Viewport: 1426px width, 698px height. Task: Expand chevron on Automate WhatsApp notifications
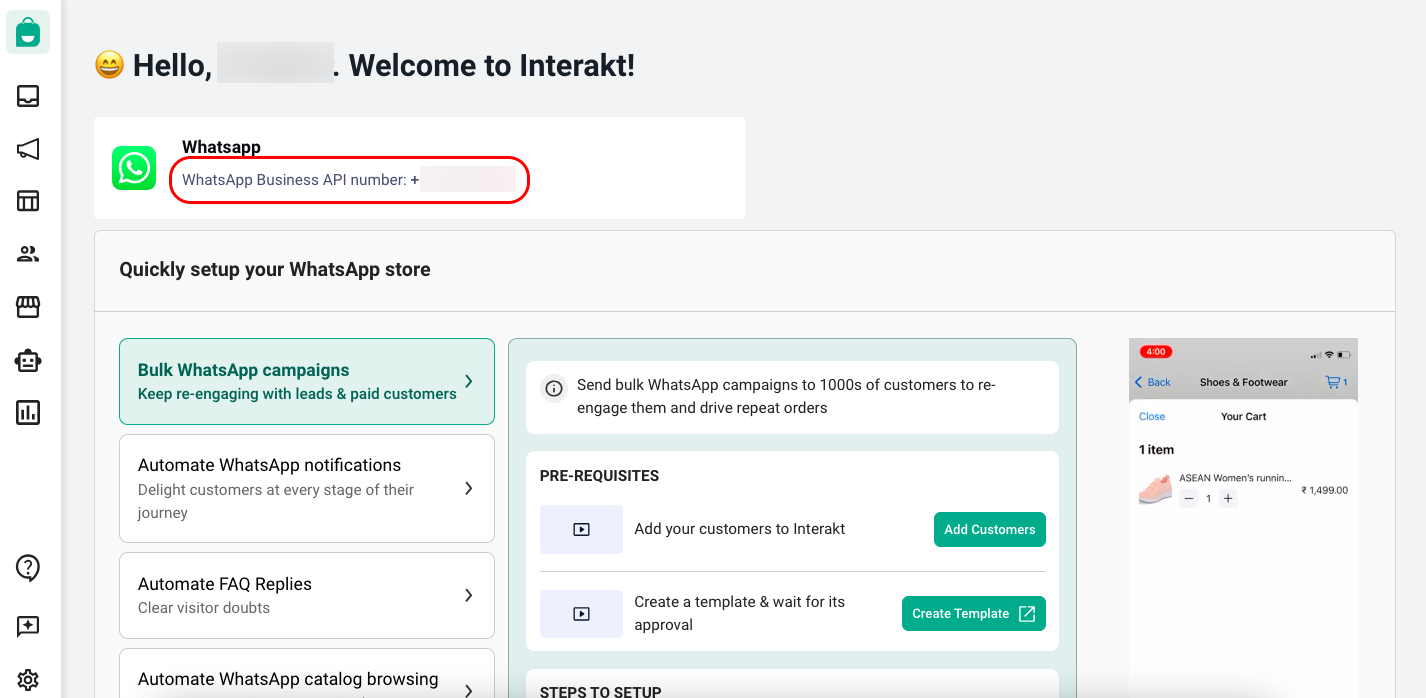point(469,488)
